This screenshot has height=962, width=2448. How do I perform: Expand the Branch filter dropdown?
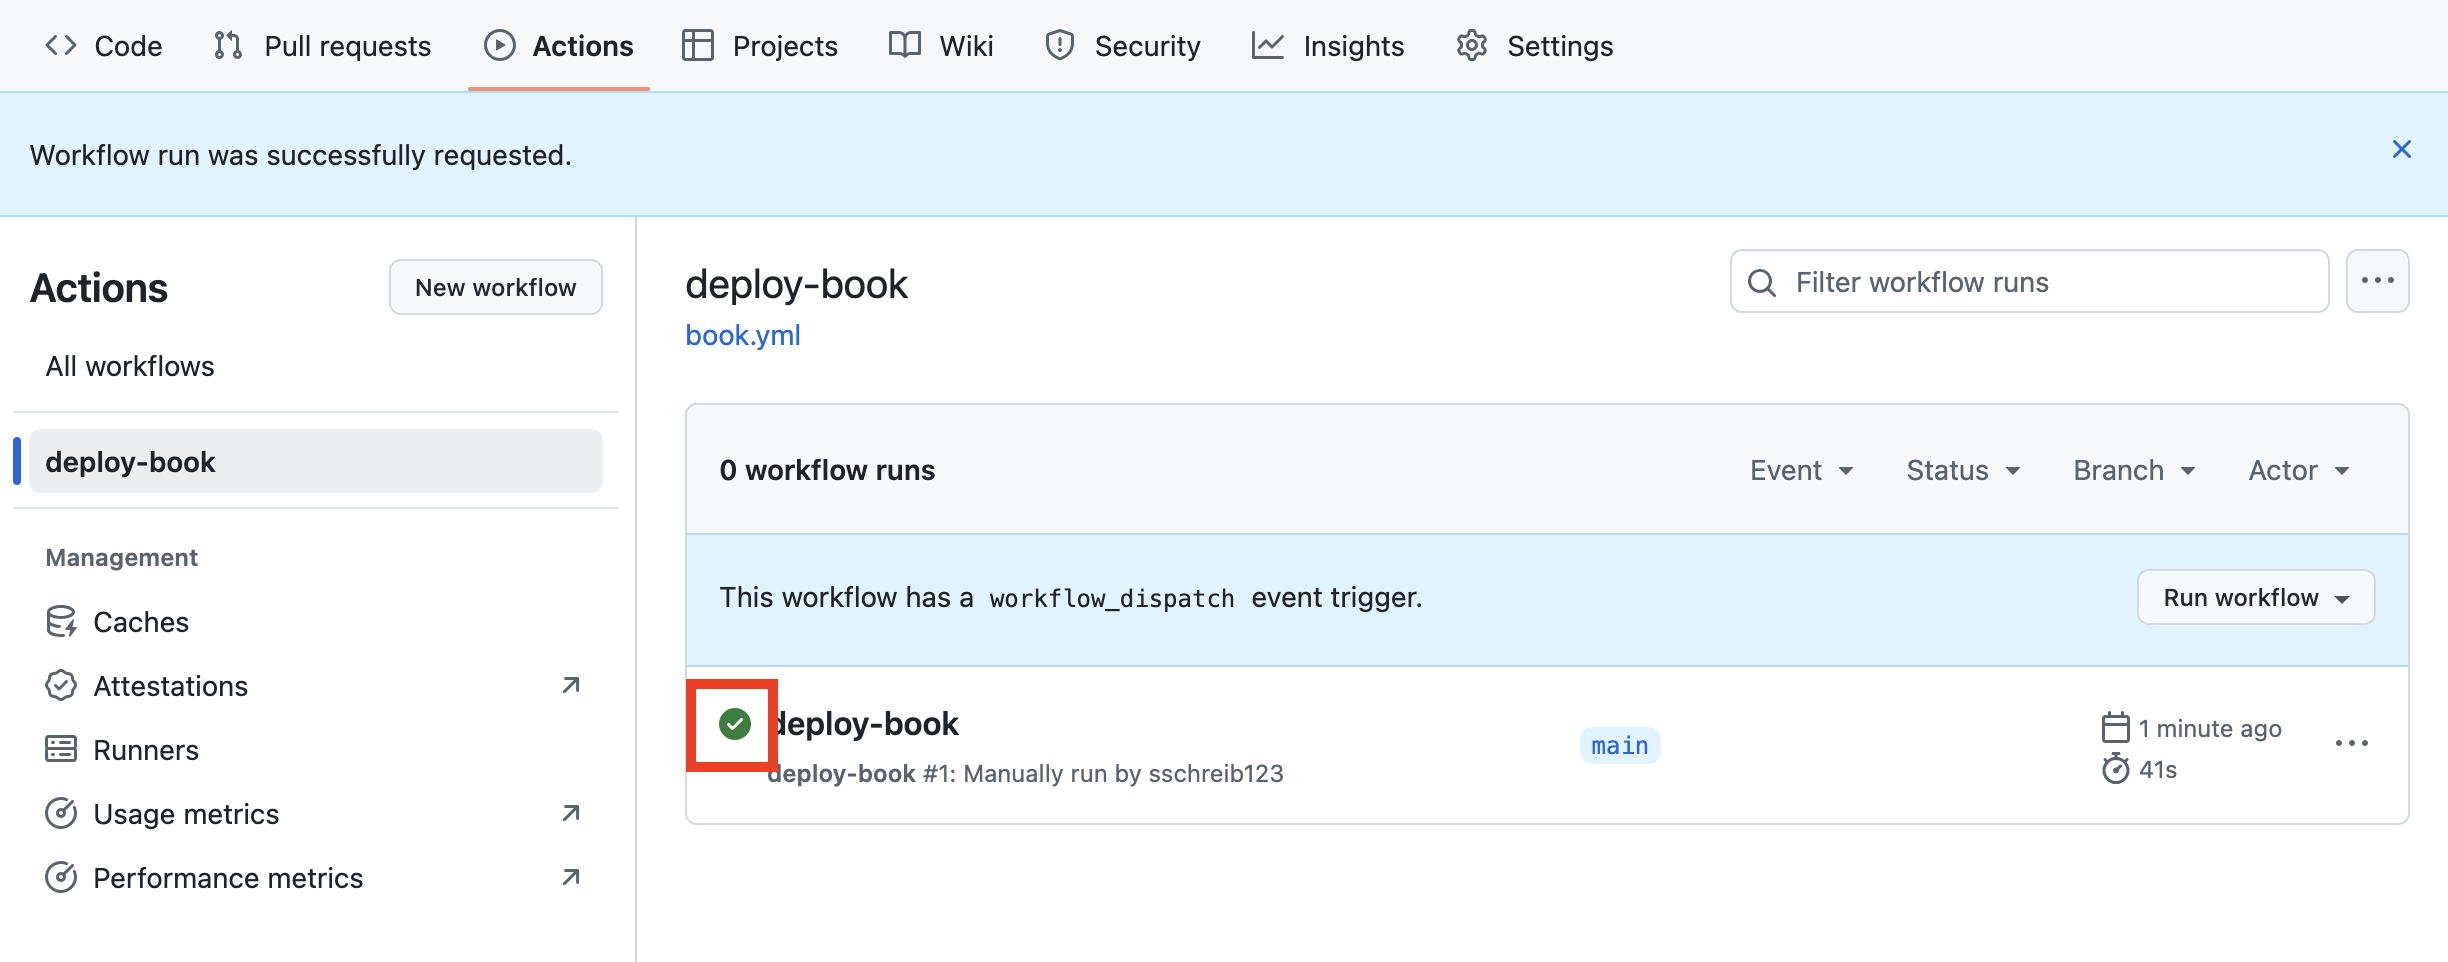click(2134, 471)
